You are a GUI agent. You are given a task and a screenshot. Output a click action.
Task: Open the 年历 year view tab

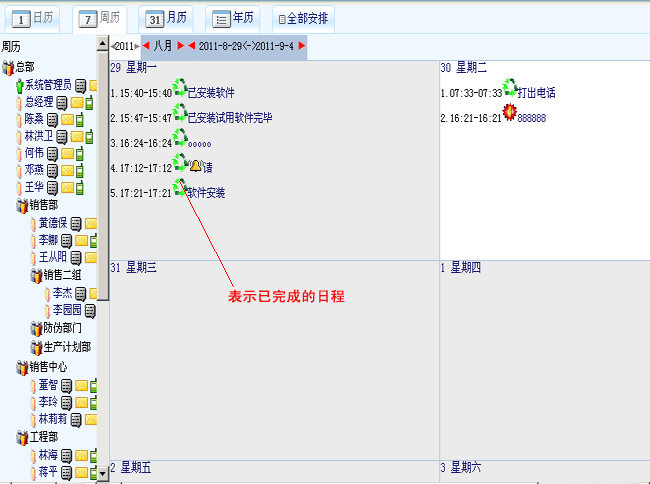tap(233, 18)
